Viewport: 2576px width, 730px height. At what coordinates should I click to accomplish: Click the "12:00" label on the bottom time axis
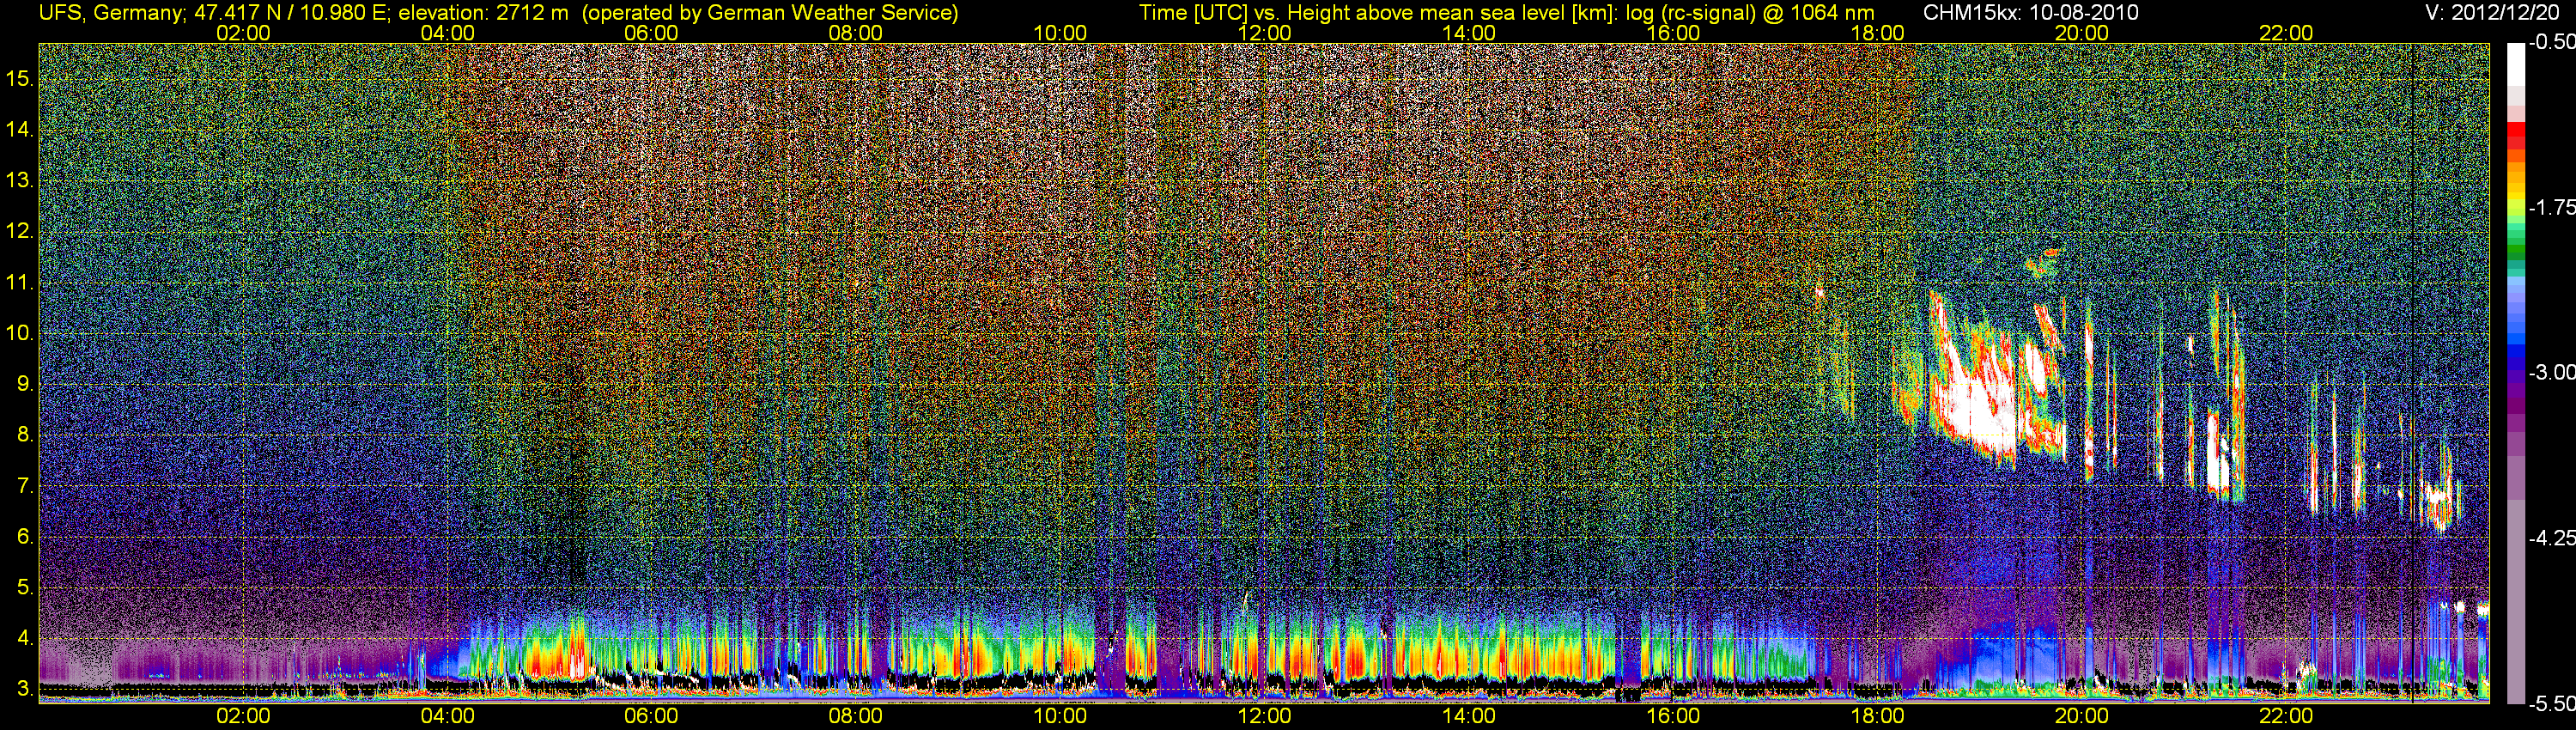(1264, 716)
